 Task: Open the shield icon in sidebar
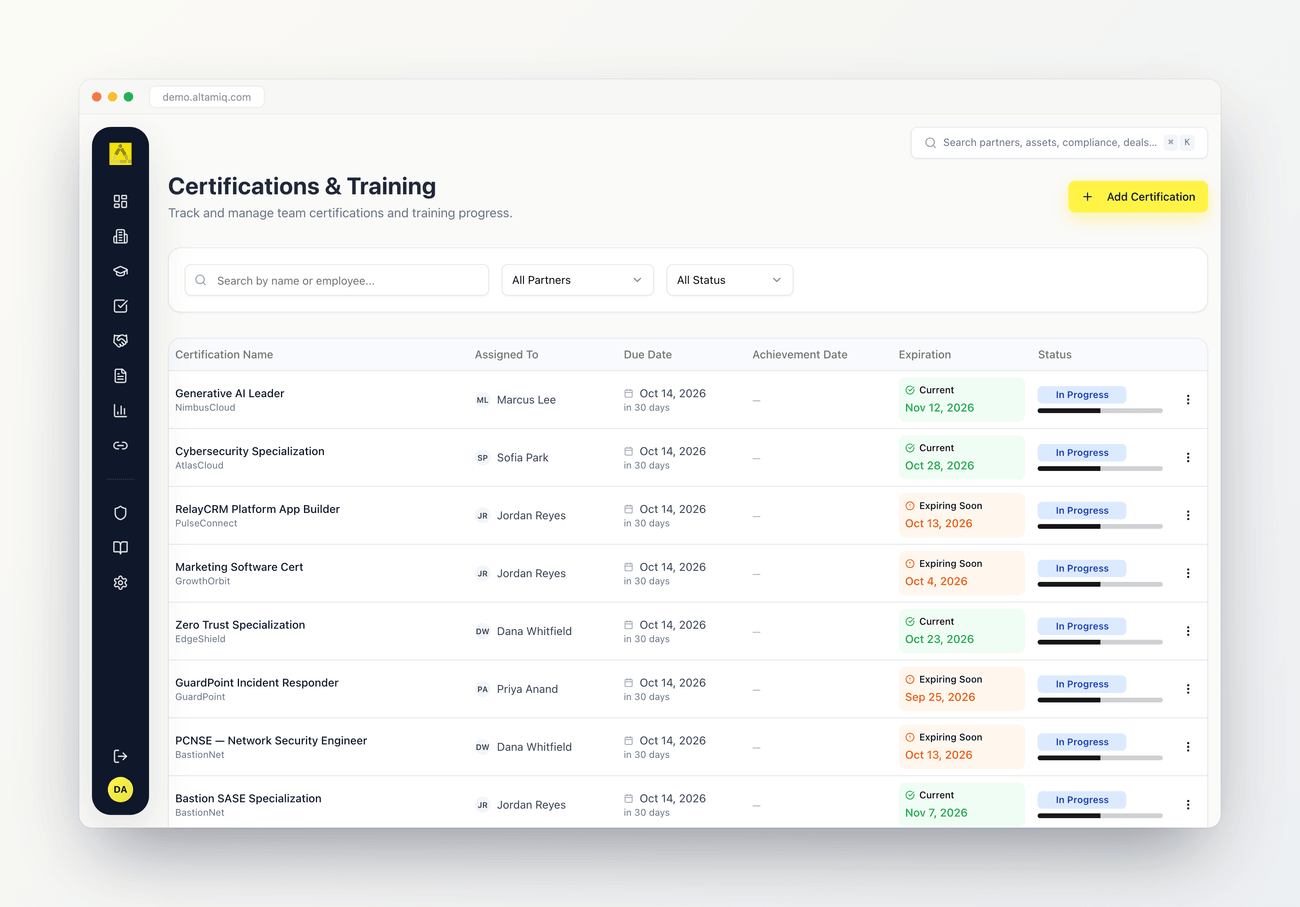pos(120,513)
